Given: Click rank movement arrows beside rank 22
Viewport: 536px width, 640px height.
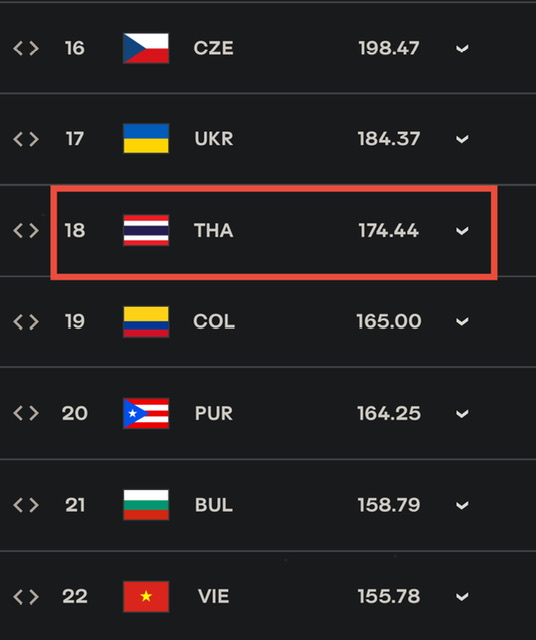Looking at the screenshot, I should 26,597.
